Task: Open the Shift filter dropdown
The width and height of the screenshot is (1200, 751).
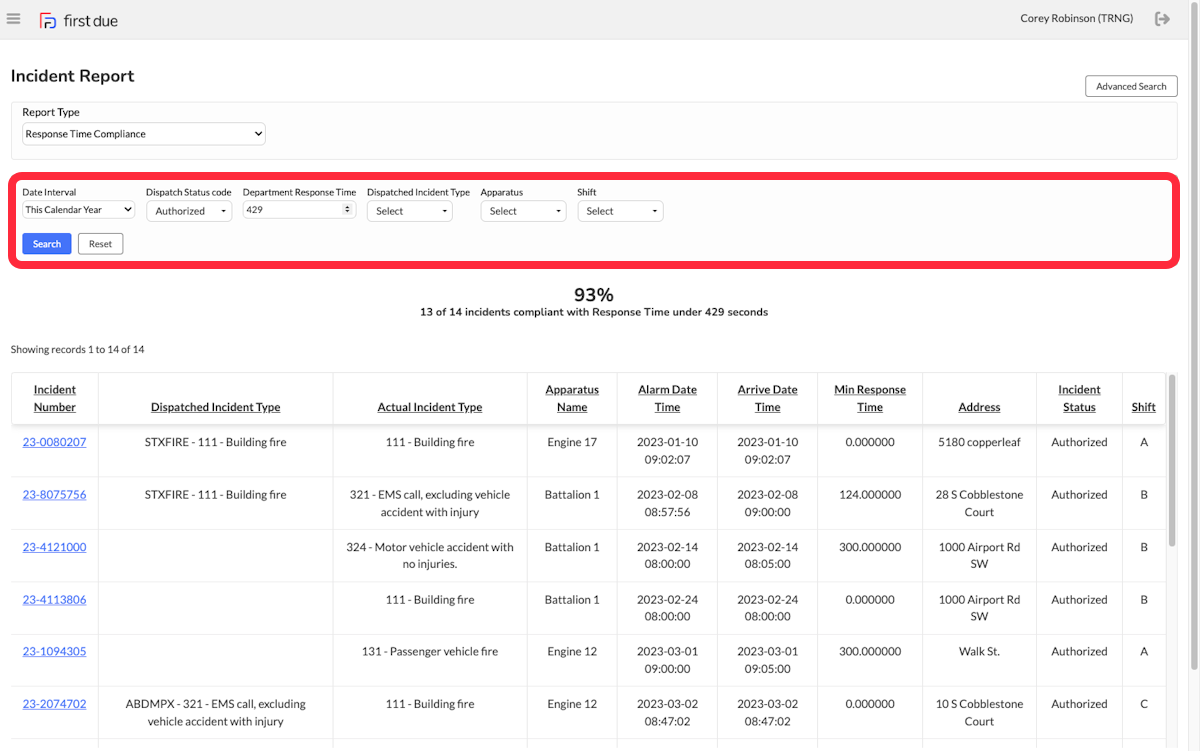Action: pyautogui.click(x=620, y=211)
